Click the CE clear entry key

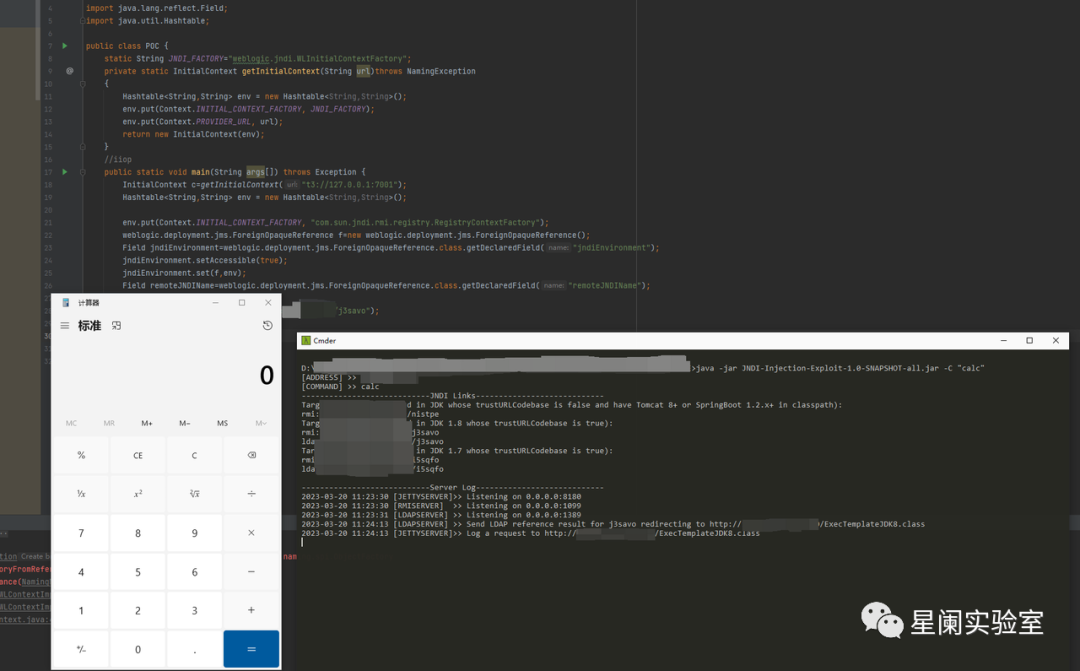pyautogui.click(x=138, y=455)
